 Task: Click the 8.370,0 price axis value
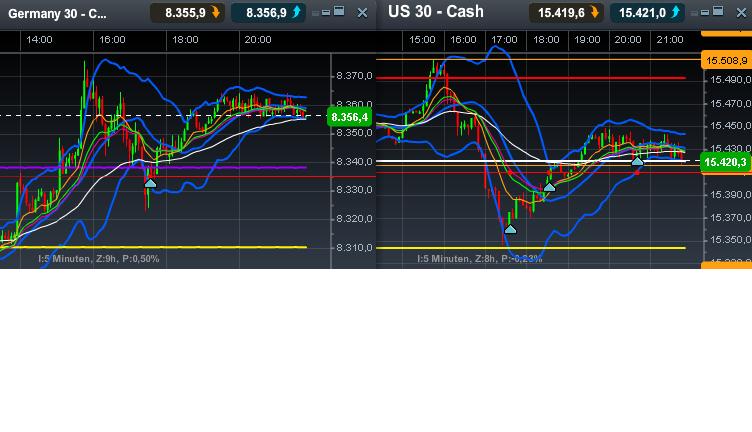point(354,76)
